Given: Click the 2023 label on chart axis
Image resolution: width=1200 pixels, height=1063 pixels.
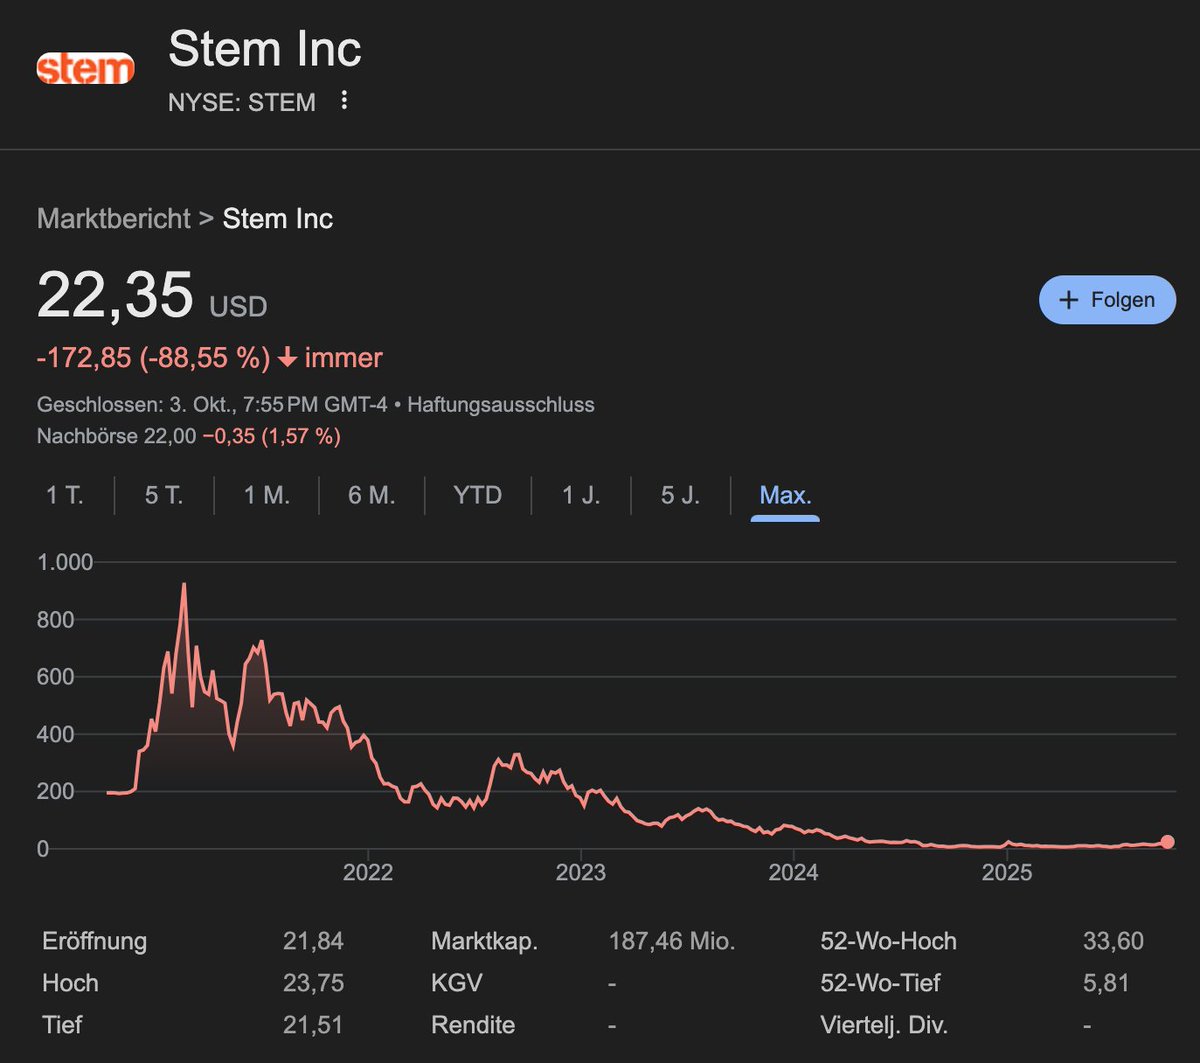Looking at the screenshot, I should pos(581,873).
